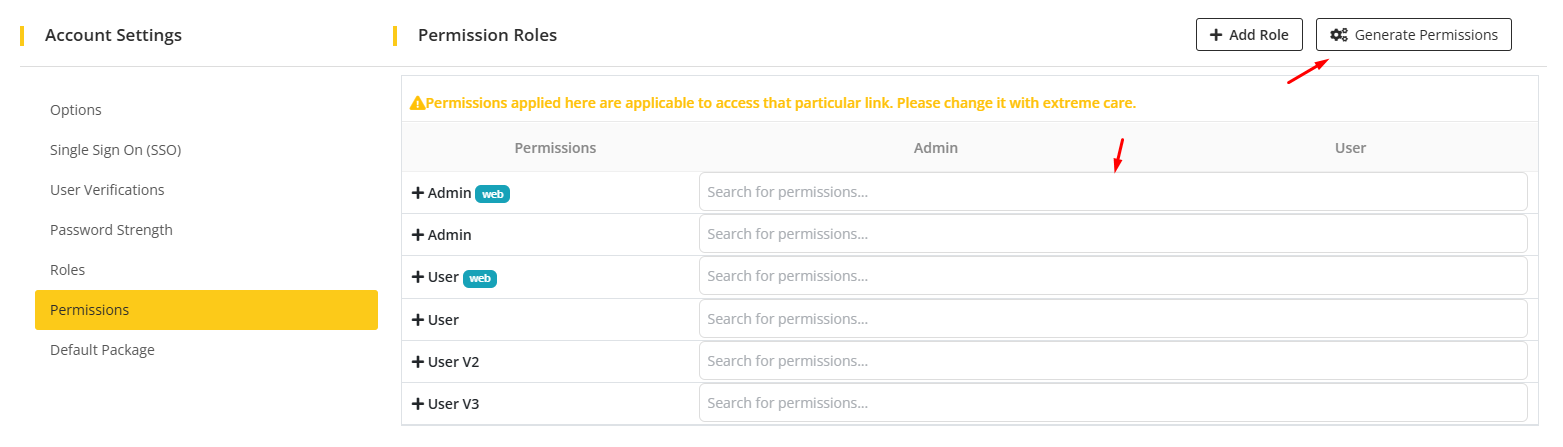Viewport: 1563px width, 447px height.
Task: Expand the User web permission group
Action: (418, 277)
